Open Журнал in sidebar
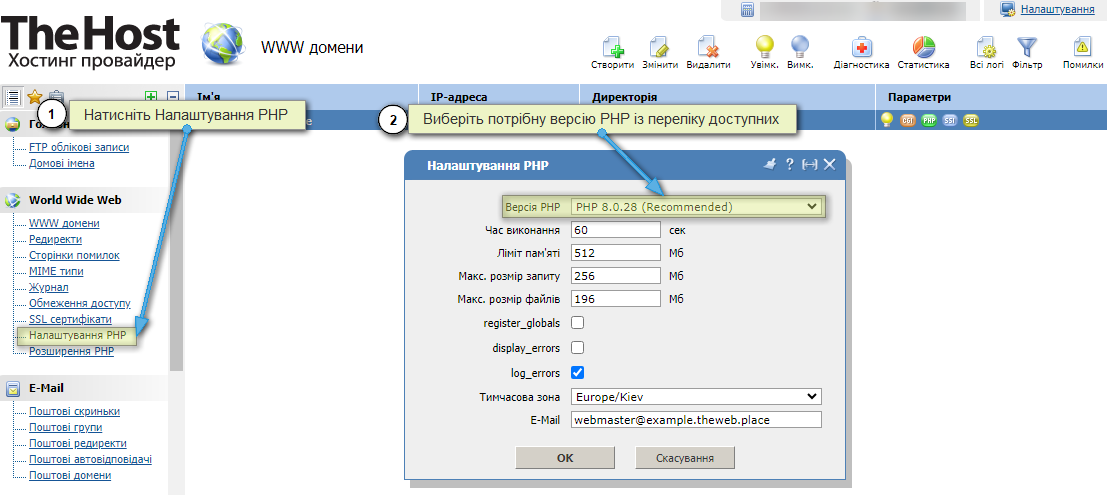The height and width of the screenshot is (495, 1107). (49, 287)
